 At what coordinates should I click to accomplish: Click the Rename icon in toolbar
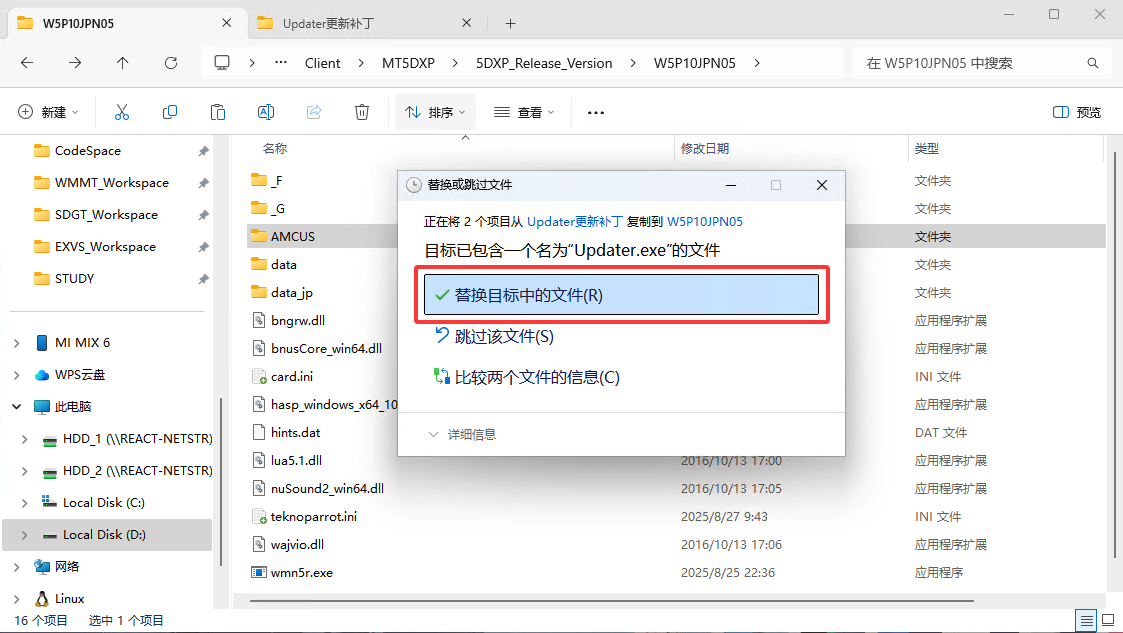click(266, 112)
